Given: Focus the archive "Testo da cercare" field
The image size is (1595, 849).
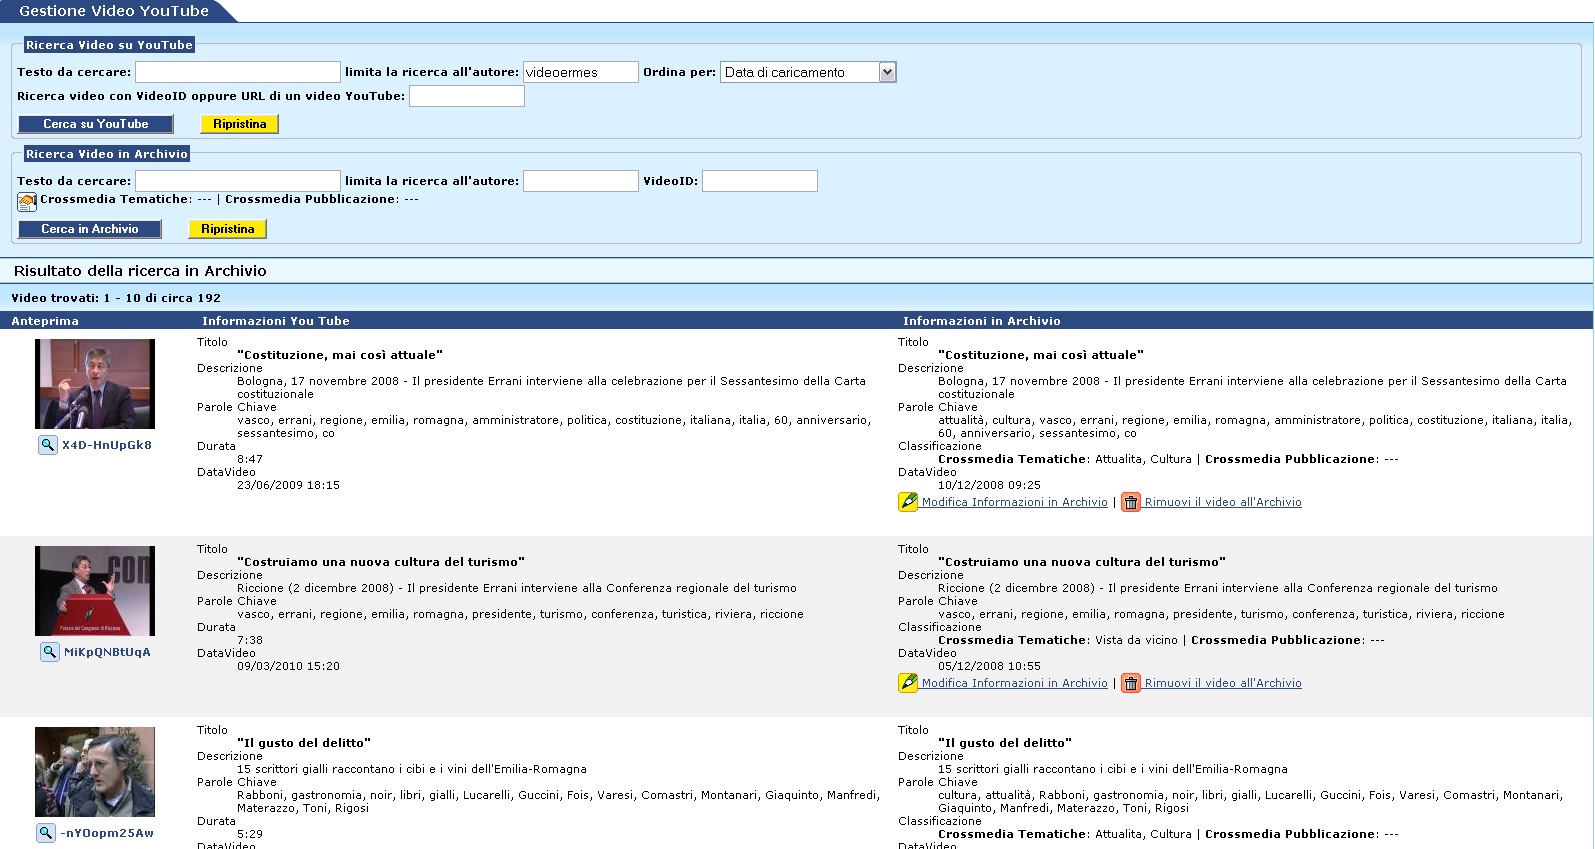Looking at the screenshot, I should (238, 181).
